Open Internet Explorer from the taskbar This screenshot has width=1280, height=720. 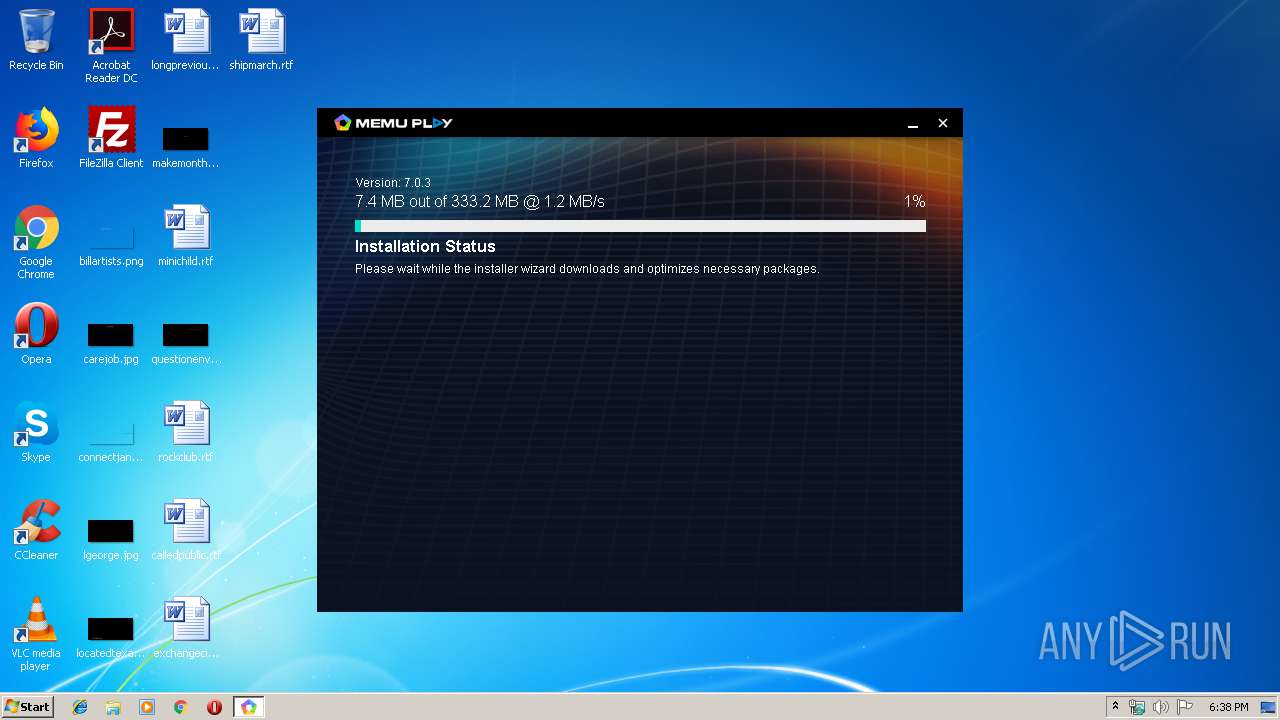[80, 707]
